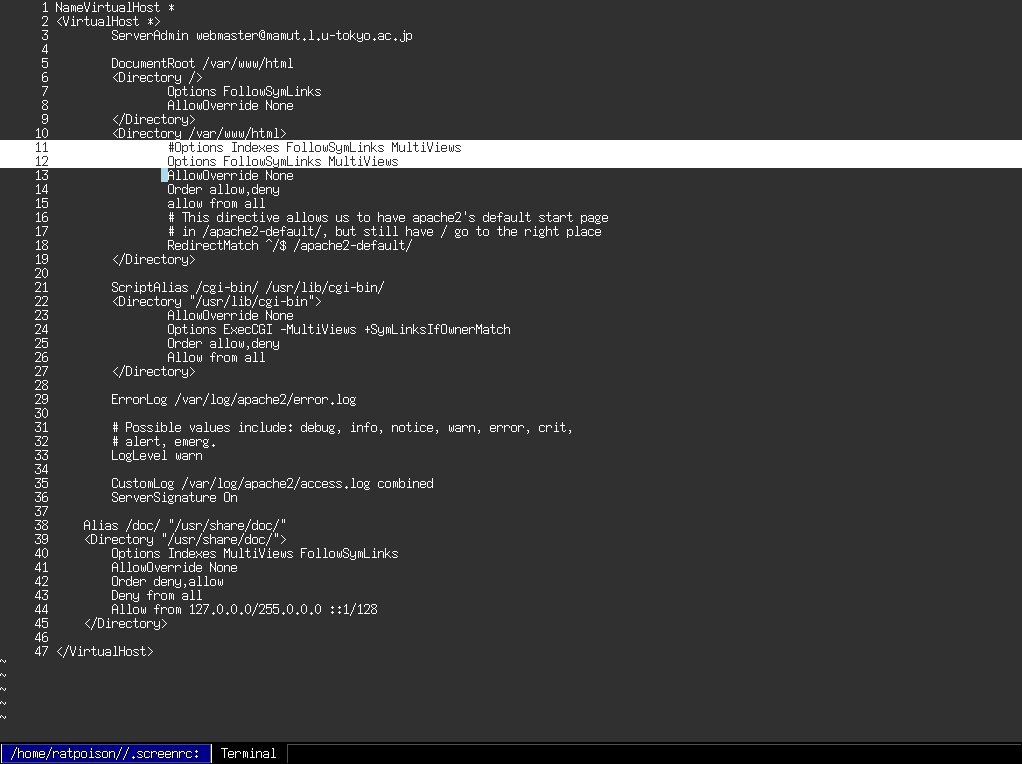Select the ServerSignature On line
Viewport: 1022px width, 764px height.
click(x=174, y=497)
